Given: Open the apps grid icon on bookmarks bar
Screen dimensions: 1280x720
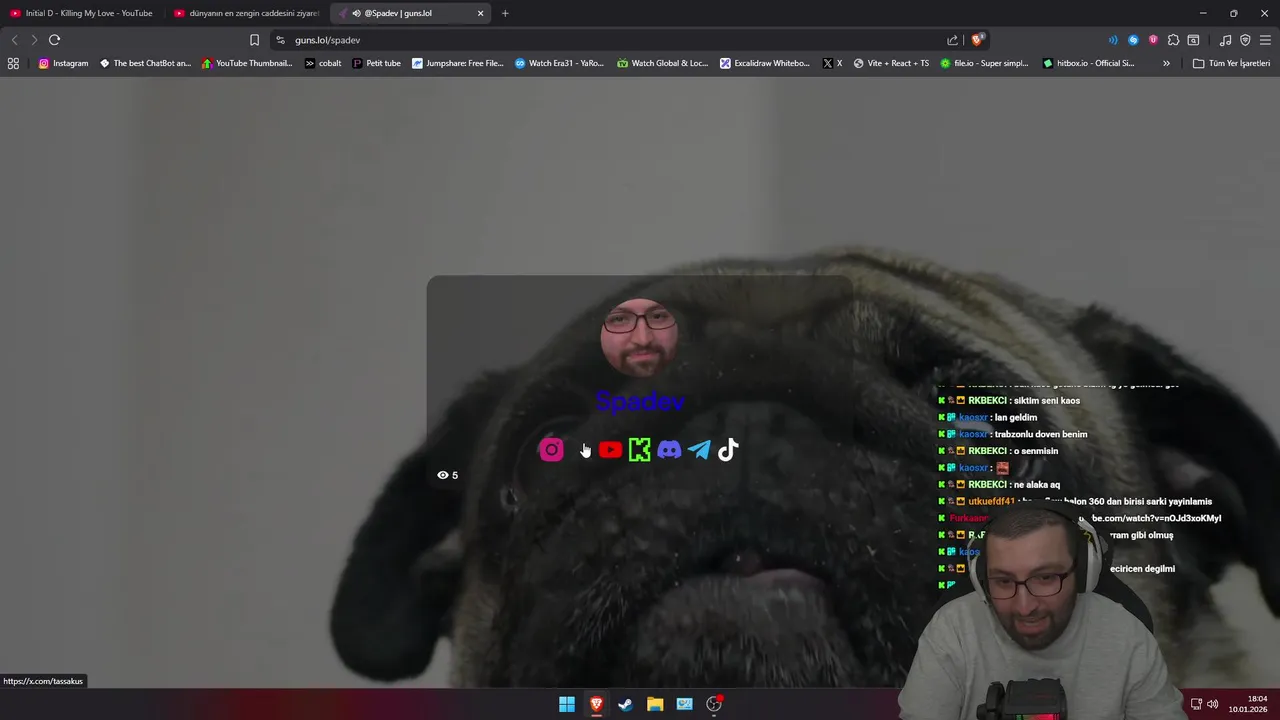Looking at the screenshot, I should pos(13,63).
